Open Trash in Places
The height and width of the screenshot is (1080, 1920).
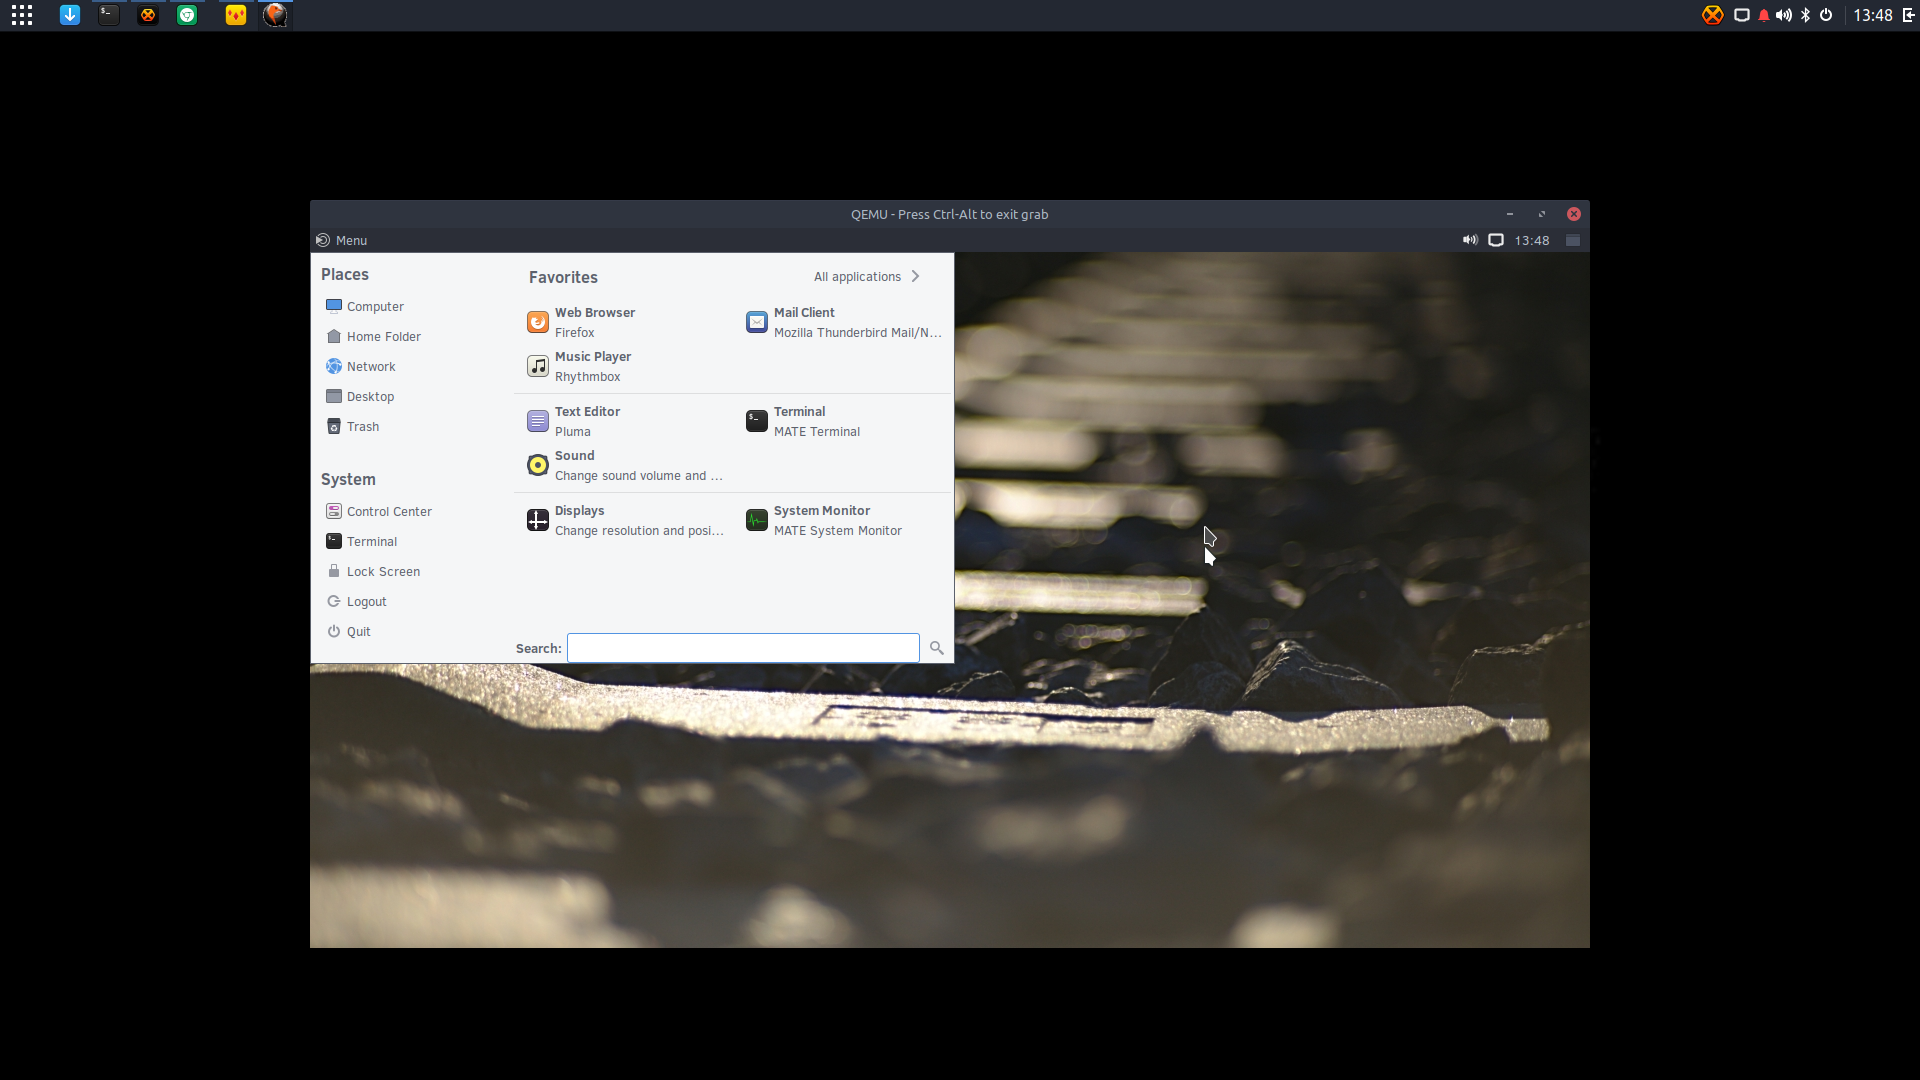[x=353, y=426]
